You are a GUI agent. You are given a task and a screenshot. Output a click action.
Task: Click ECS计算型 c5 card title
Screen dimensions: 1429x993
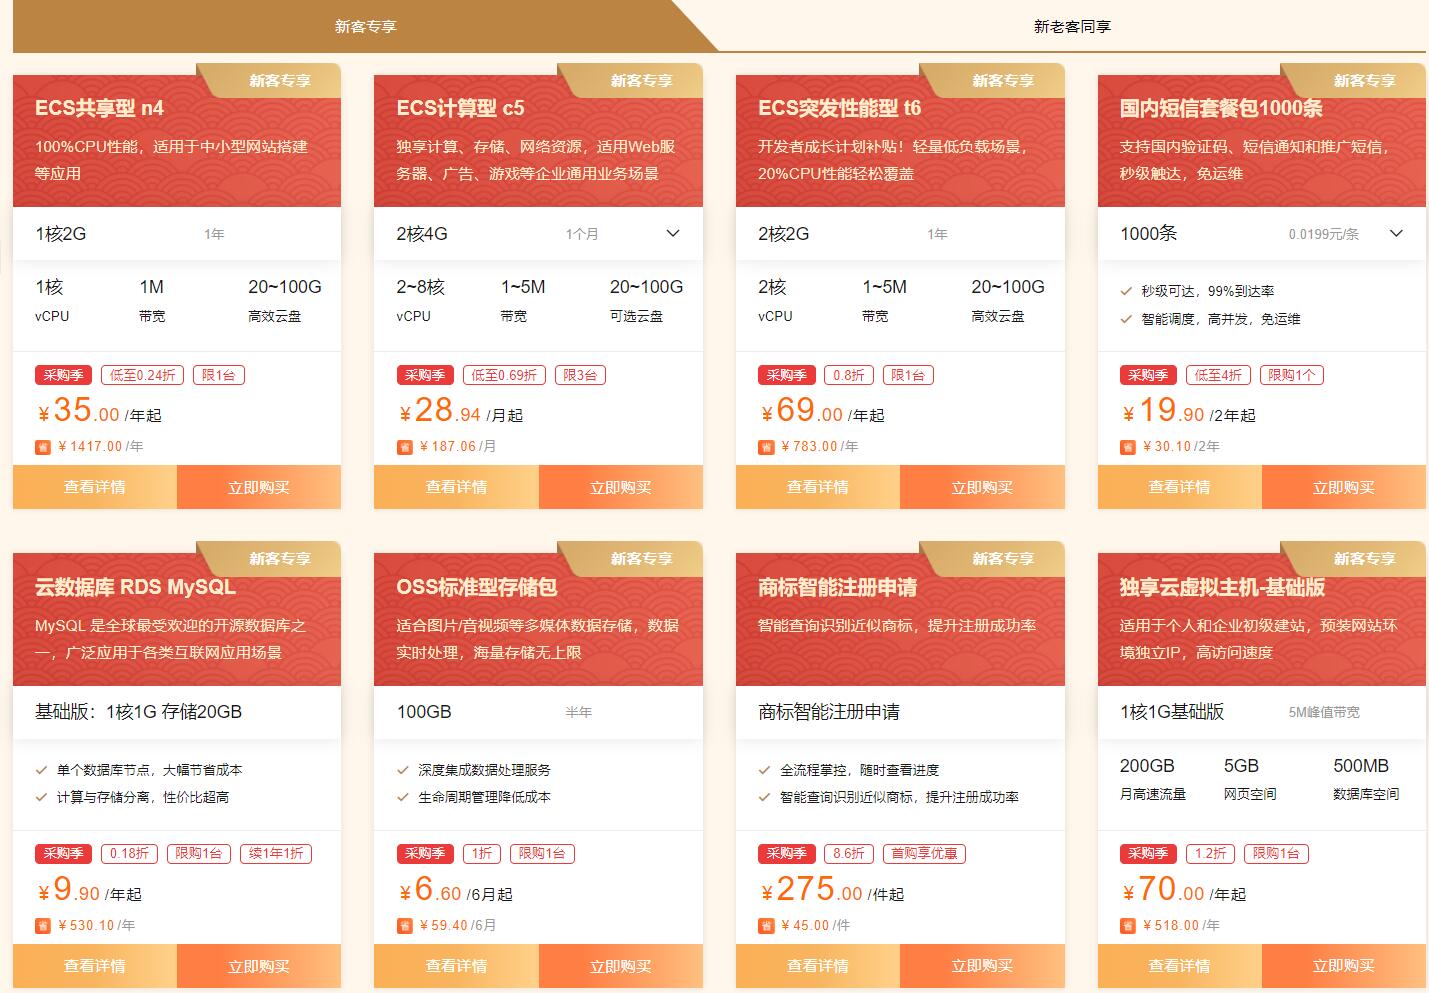460,108
